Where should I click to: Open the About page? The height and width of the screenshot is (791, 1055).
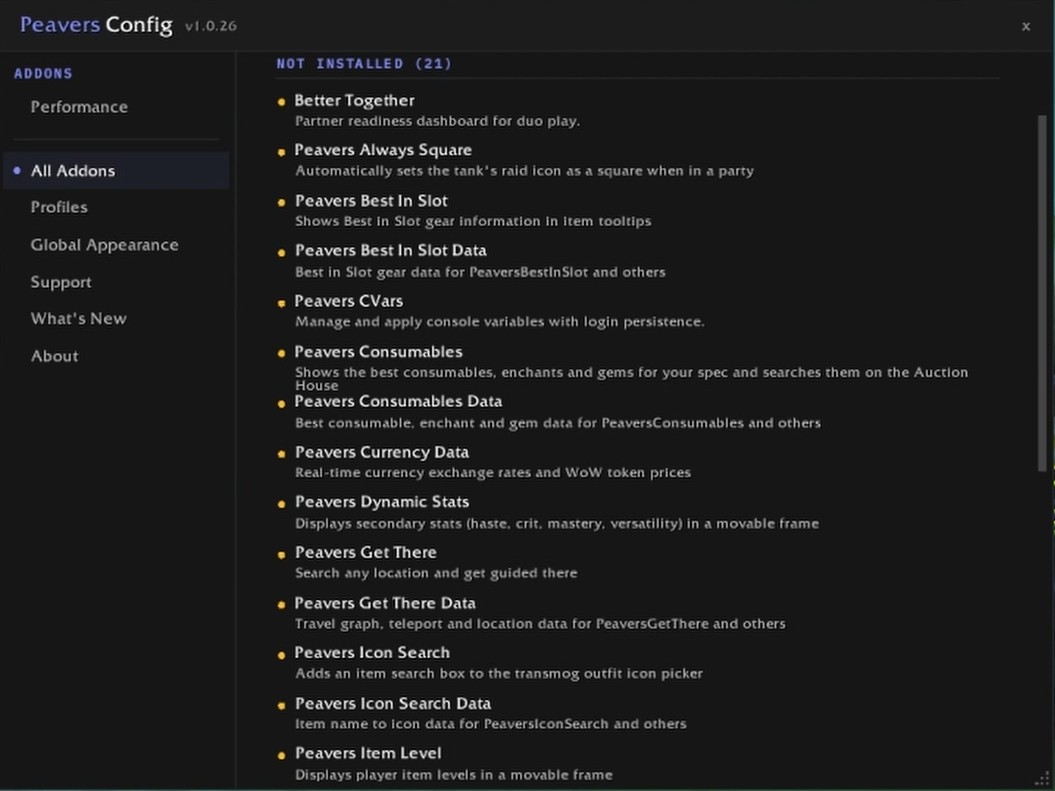pos(54,356)
